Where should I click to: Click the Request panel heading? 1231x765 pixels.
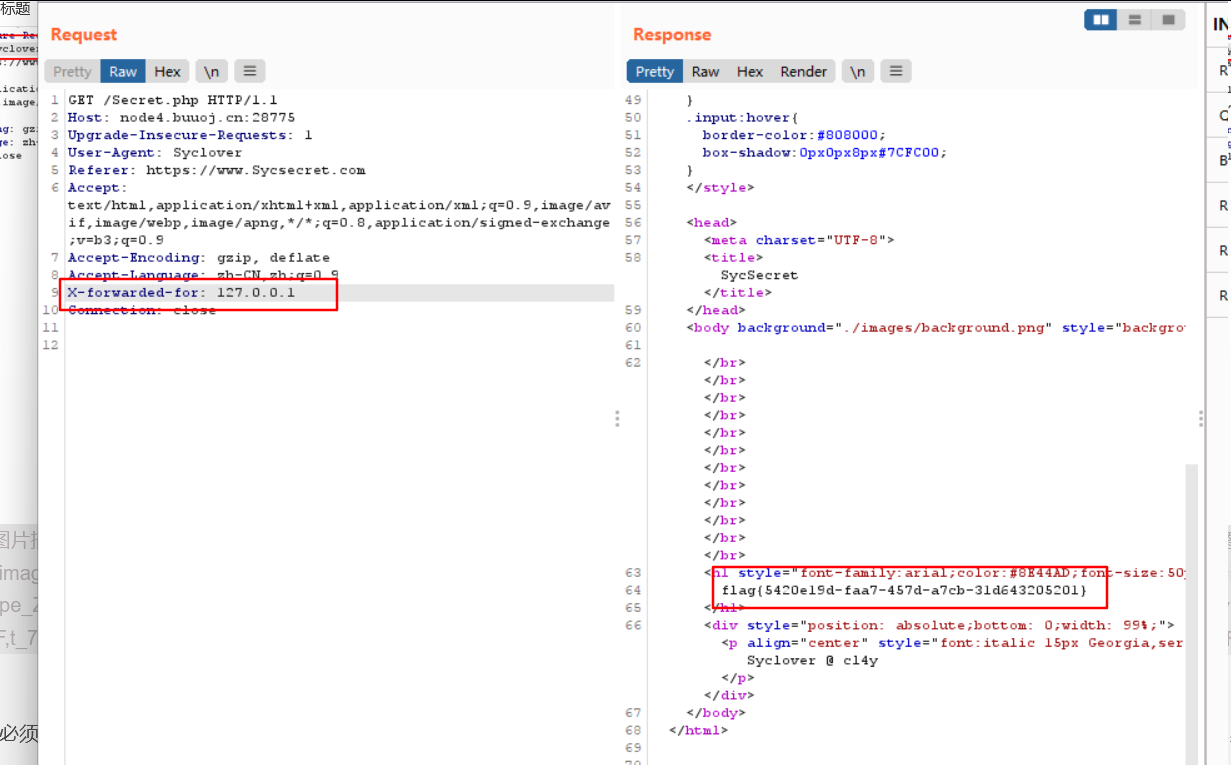84,34
